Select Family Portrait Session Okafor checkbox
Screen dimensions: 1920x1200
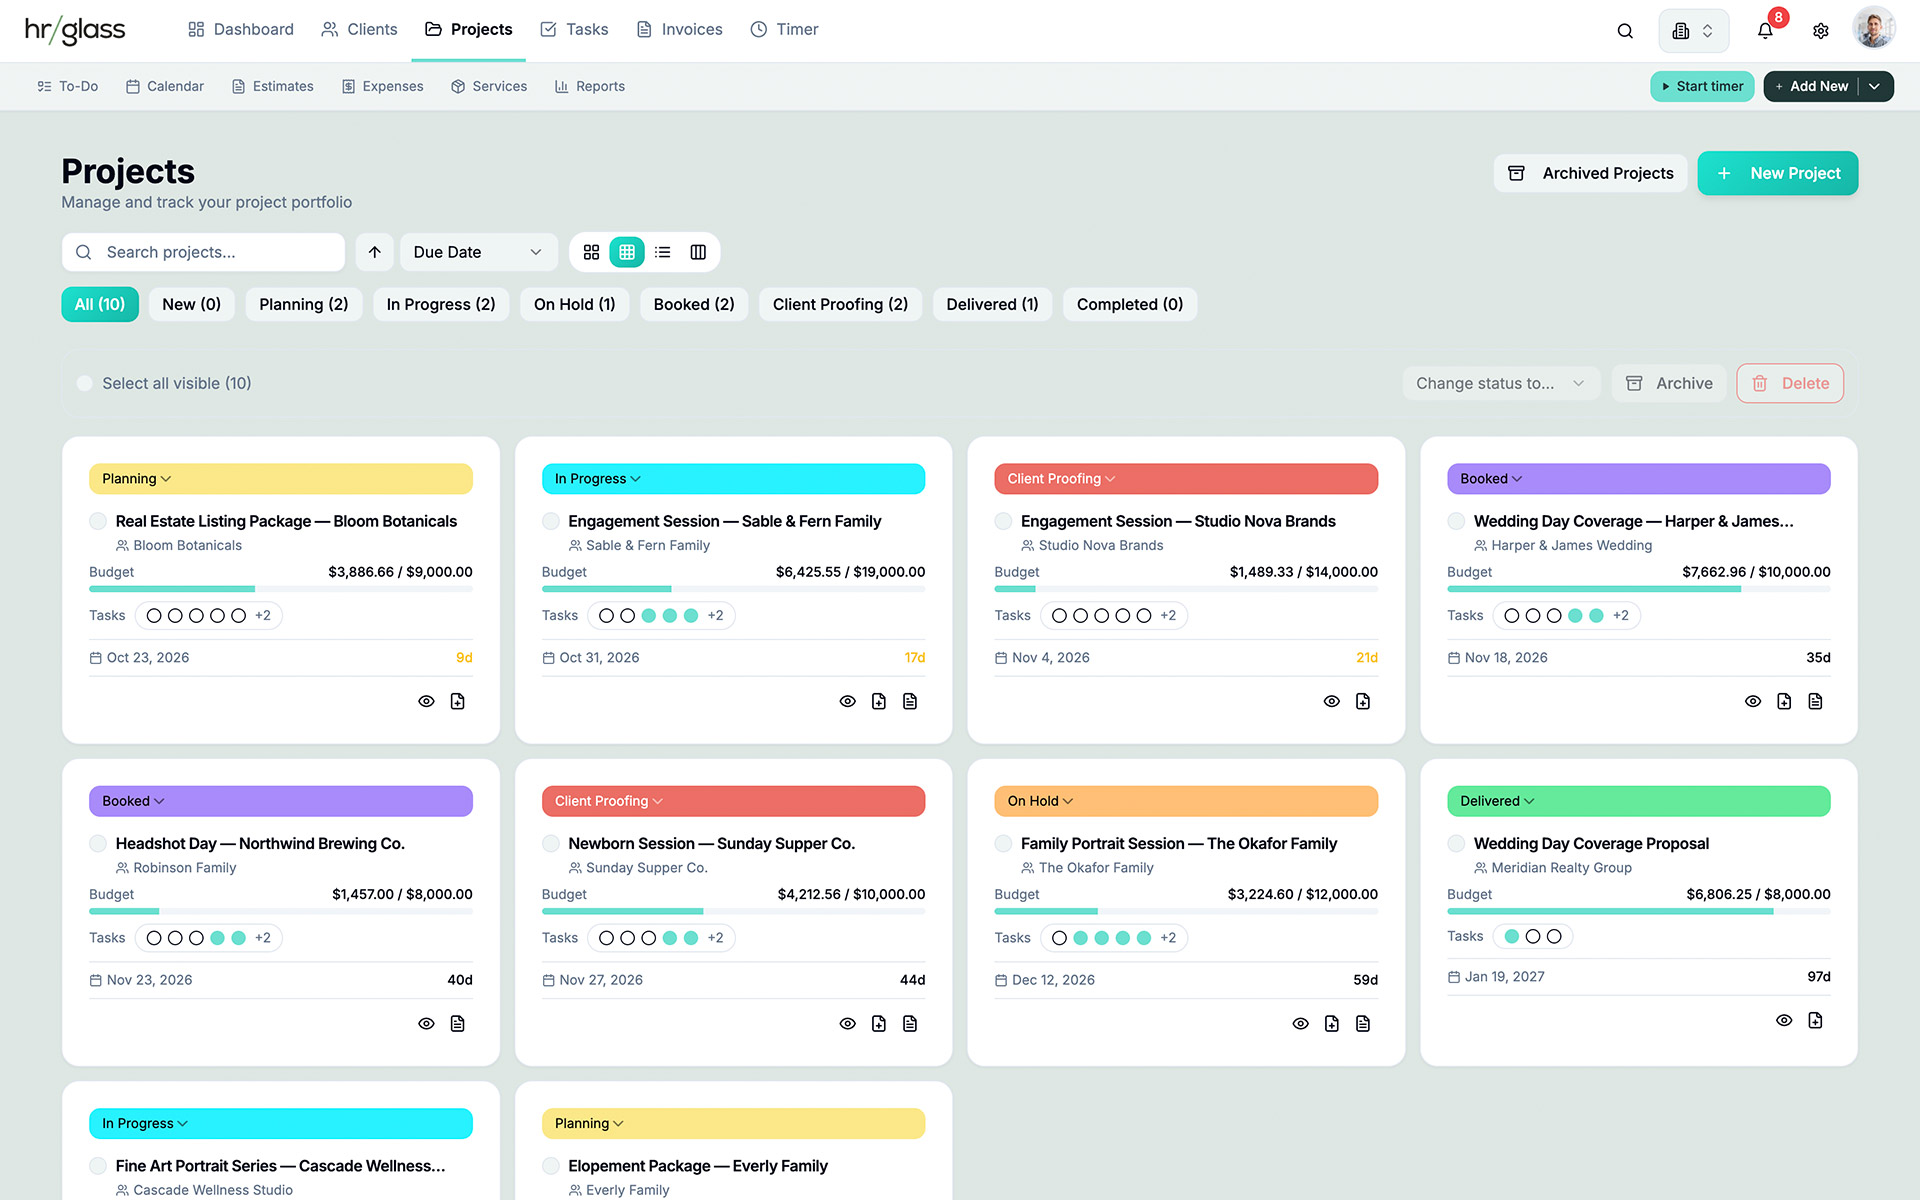click(x=1003, y=843)
